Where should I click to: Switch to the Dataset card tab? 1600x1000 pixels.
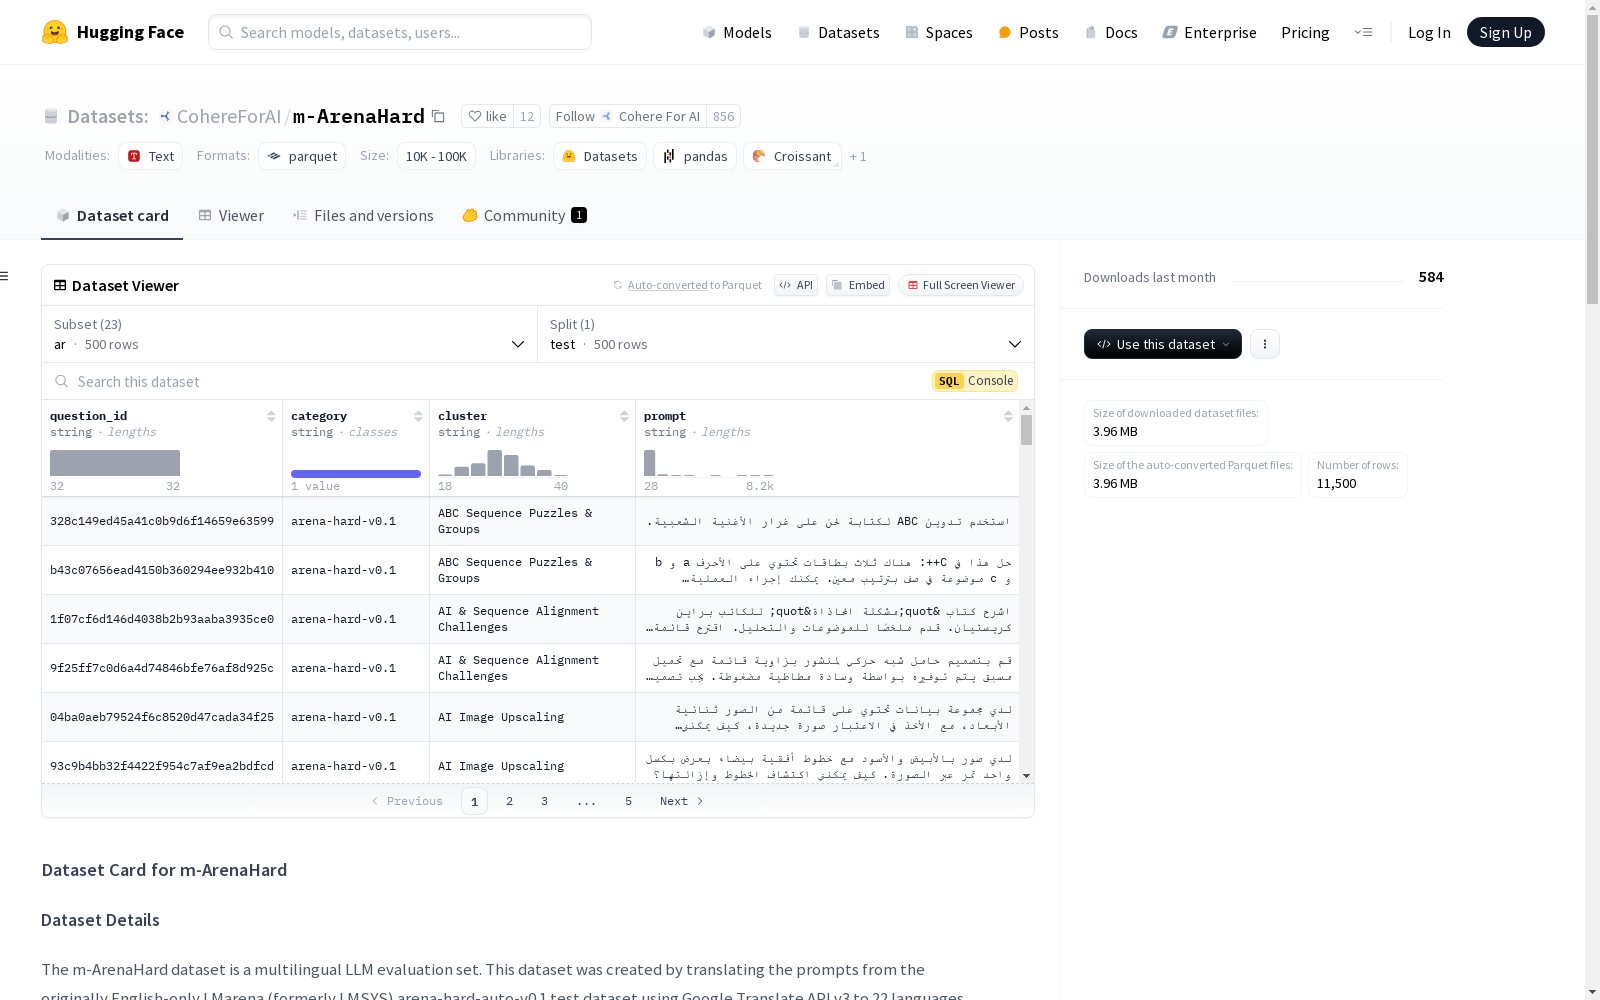coord(112,215)
